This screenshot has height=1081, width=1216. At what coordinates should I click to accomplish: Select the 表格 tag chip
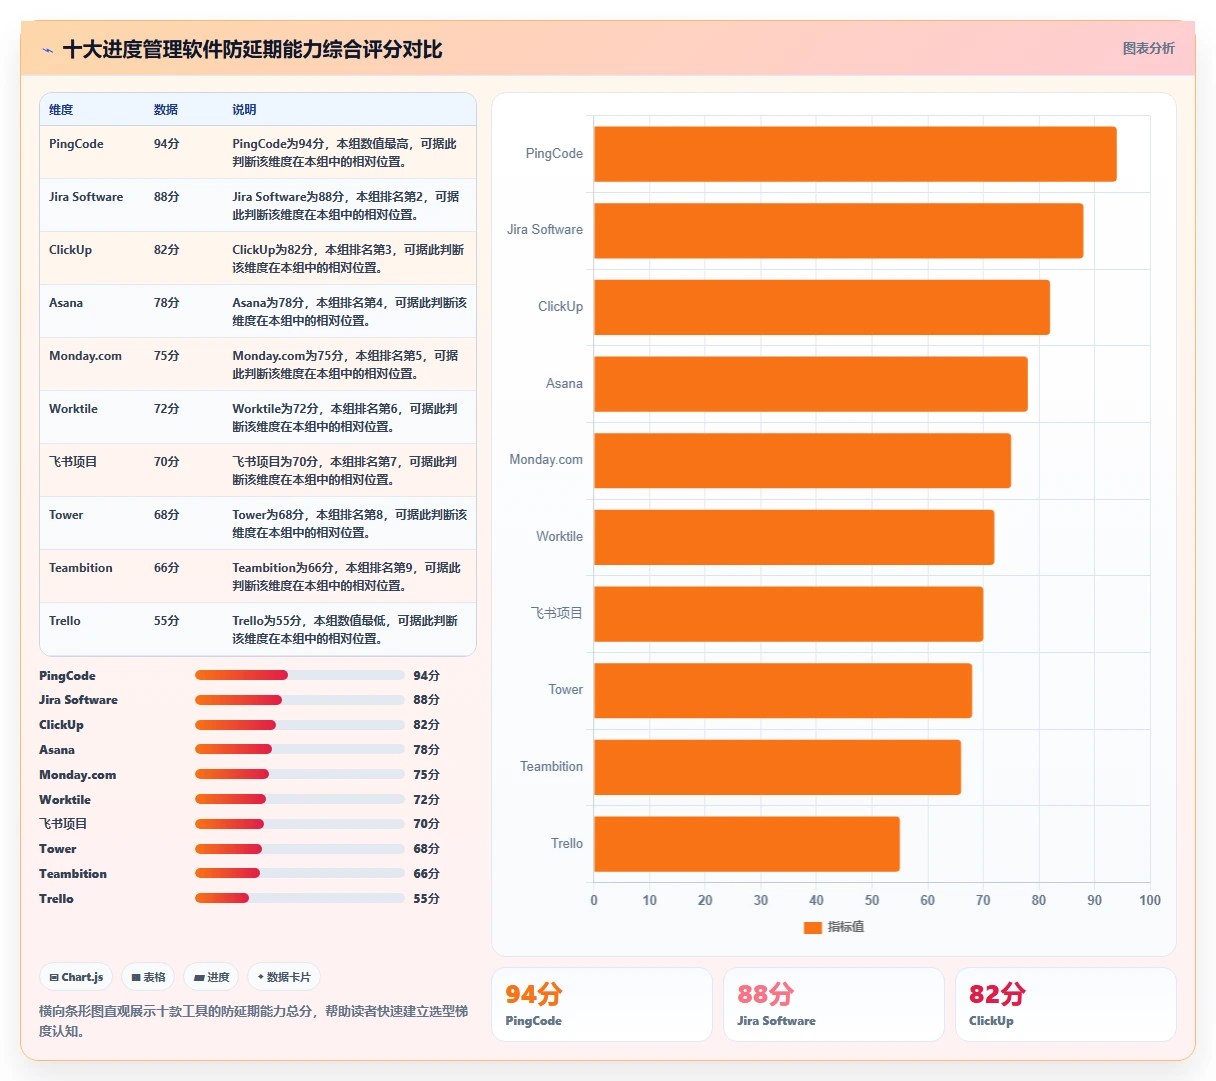click(x=148, y=977)
